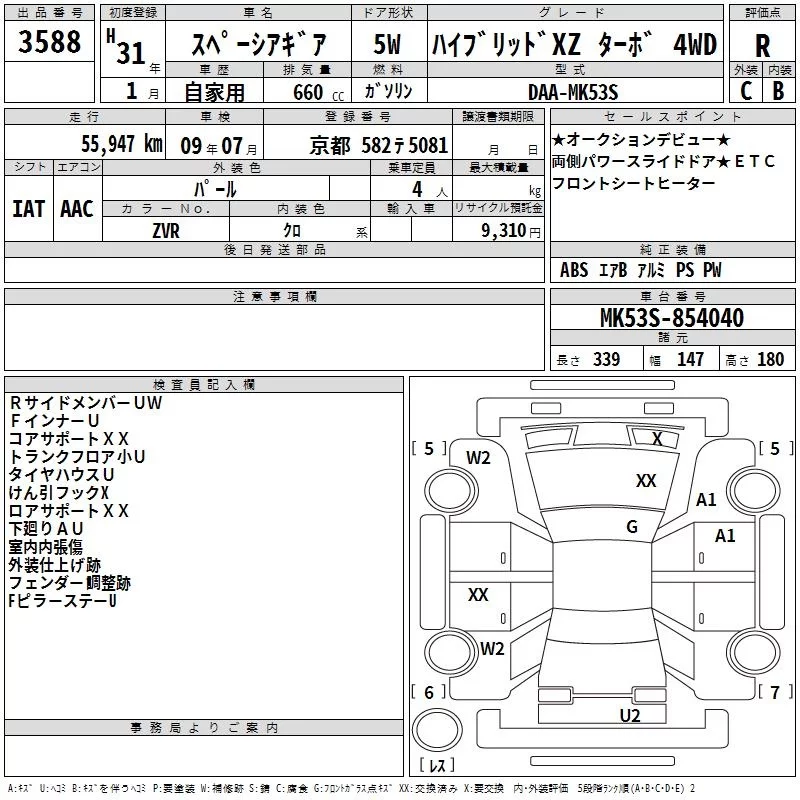Select the shift type IAT
This screenshot has width=800, height=800.
29,209
